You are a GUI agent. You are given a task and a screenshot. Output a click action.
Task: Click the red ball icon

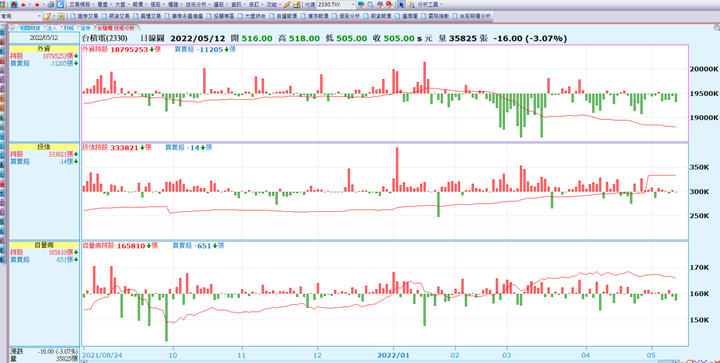tap(389, 5)
